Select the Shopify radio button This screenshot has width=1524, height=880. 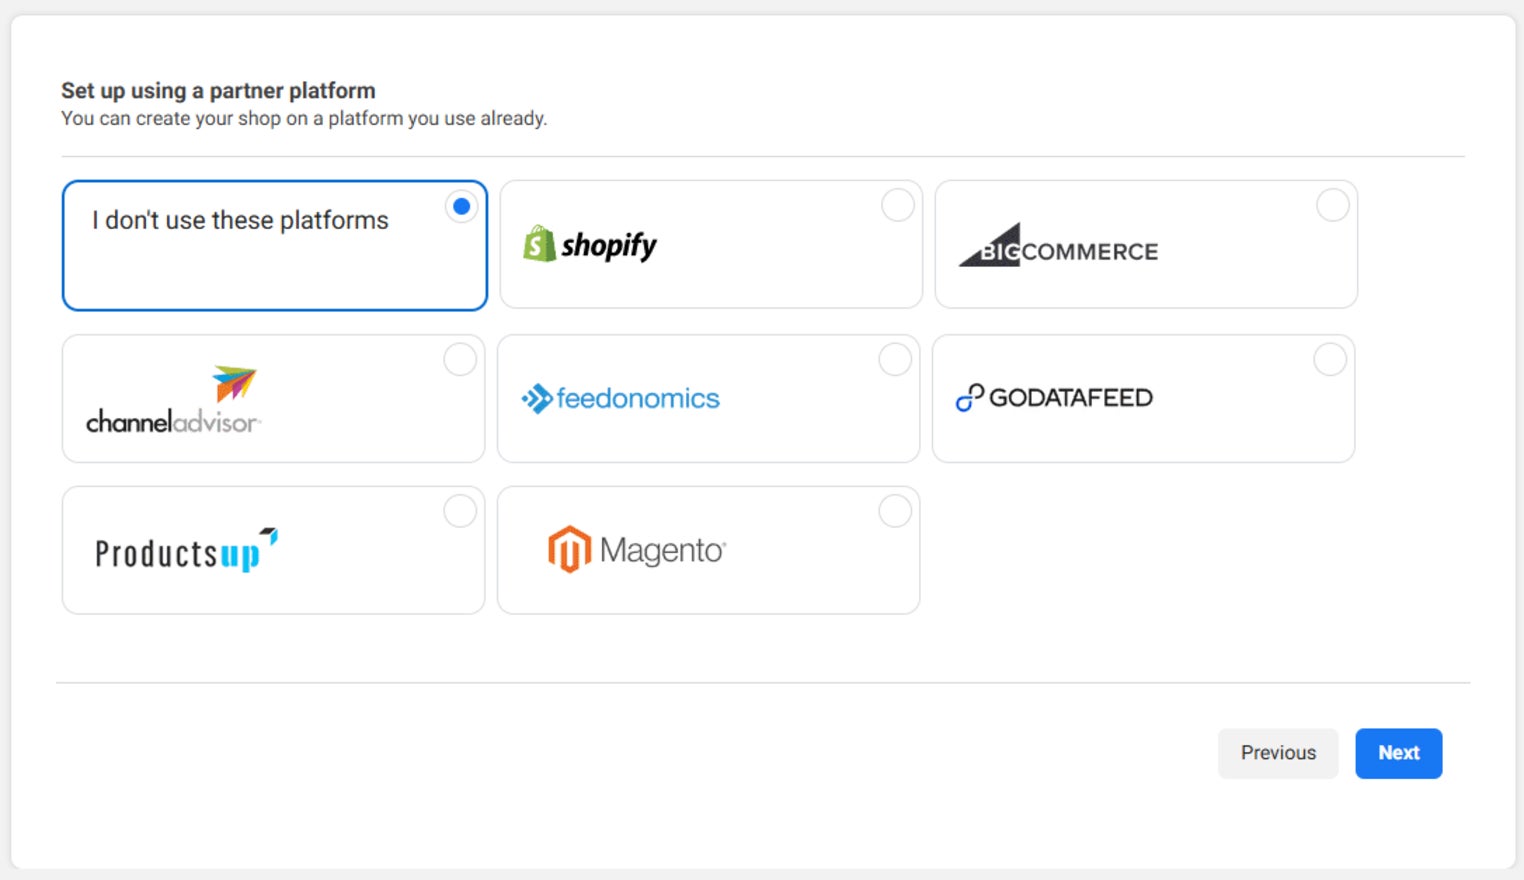point(898,205)
